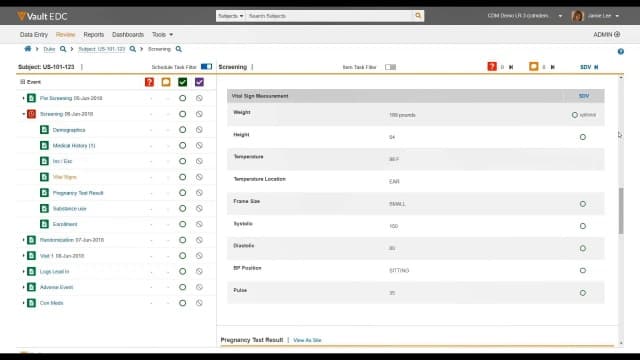Click the Search Subjects input field

point(329,16)
